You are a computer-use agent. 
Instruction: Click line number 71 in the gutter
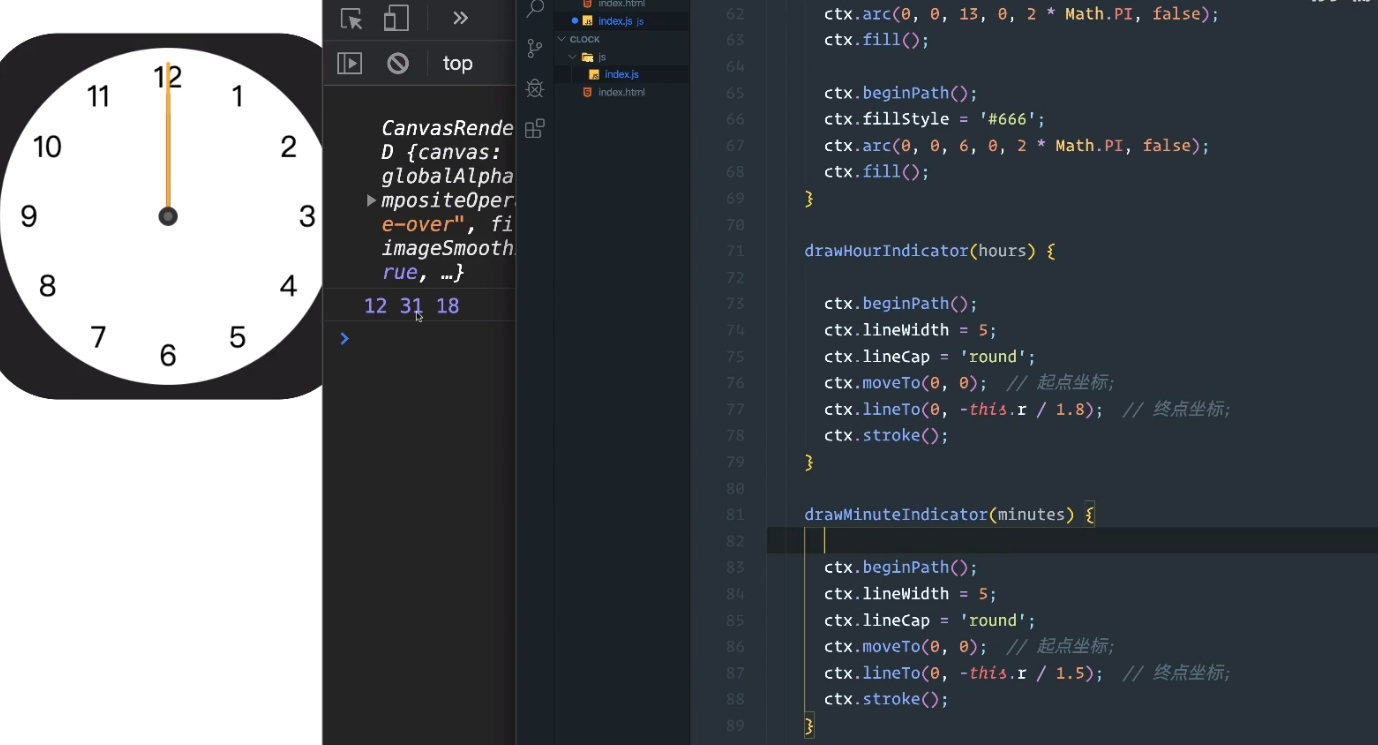click(x=735, y=251)
